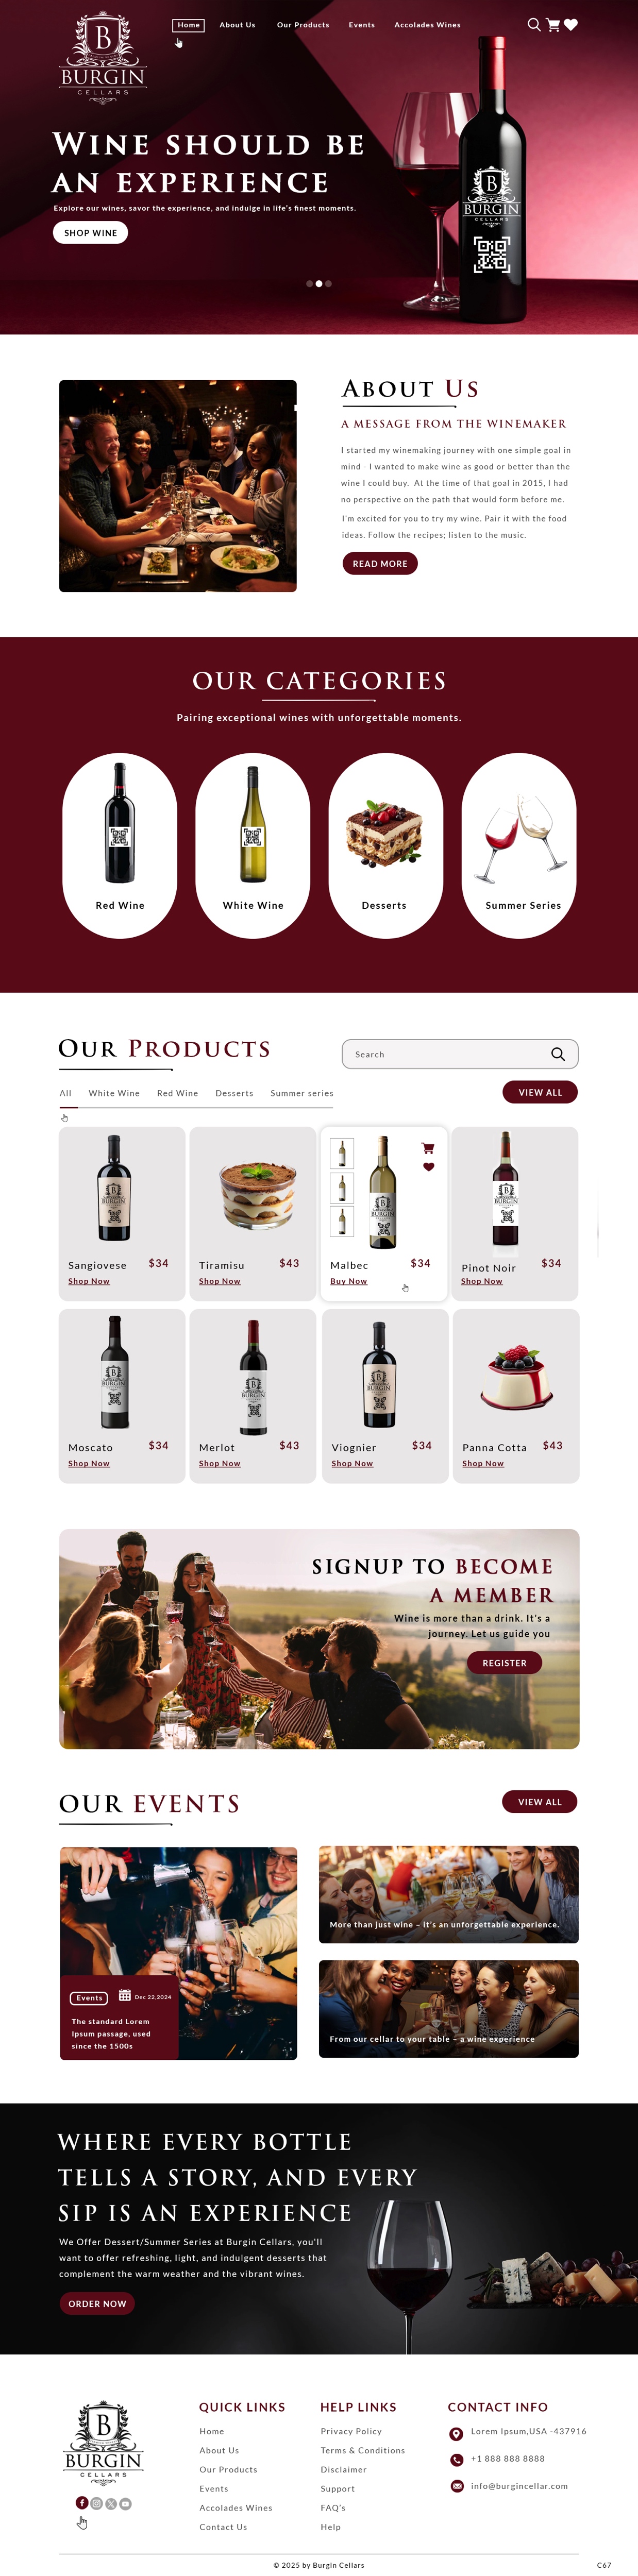Select the first Malbec bottle thumbnail
The image size is (638, 2576).
[342, 1153]
